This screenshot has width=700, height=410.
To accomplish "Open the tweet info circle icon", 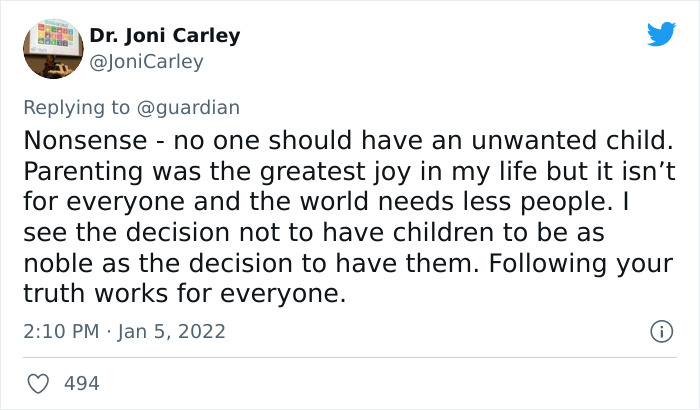I will (x=660, y=330).
